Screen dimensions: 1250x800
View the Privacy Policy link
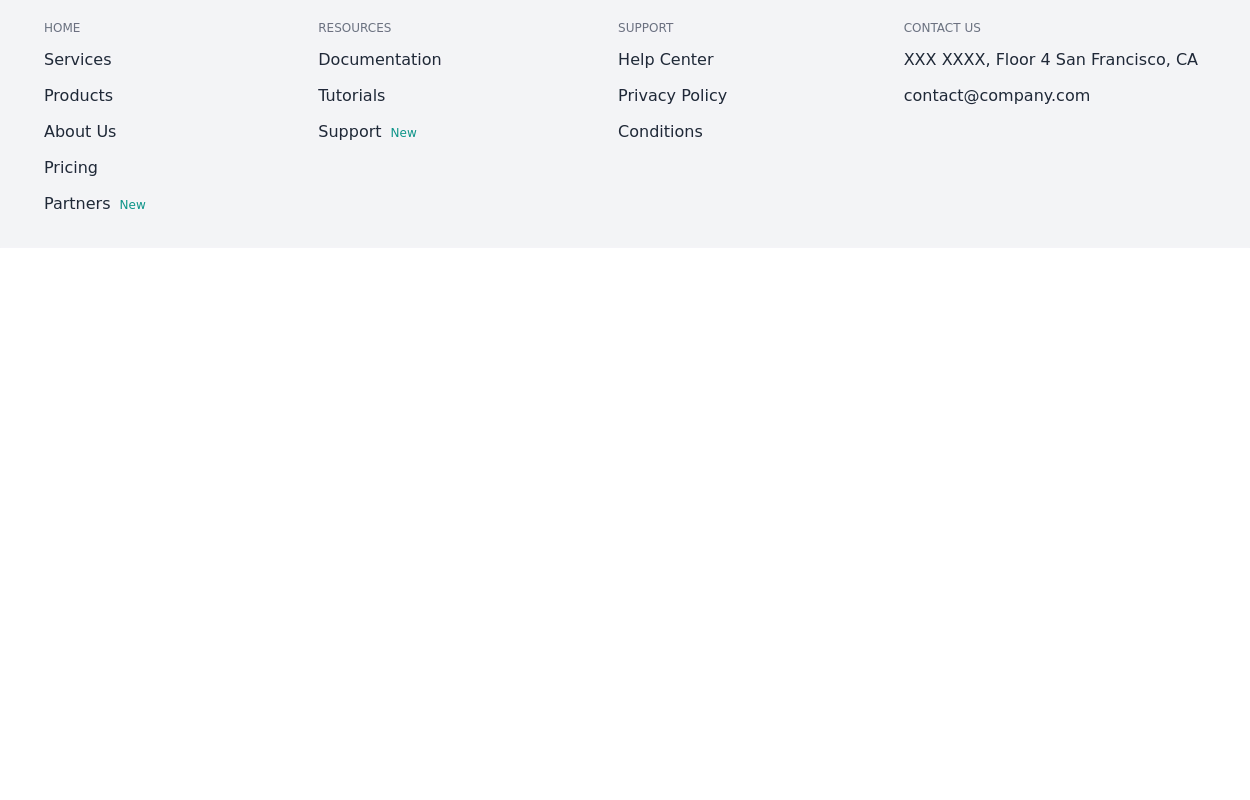[x=672, y=96]
